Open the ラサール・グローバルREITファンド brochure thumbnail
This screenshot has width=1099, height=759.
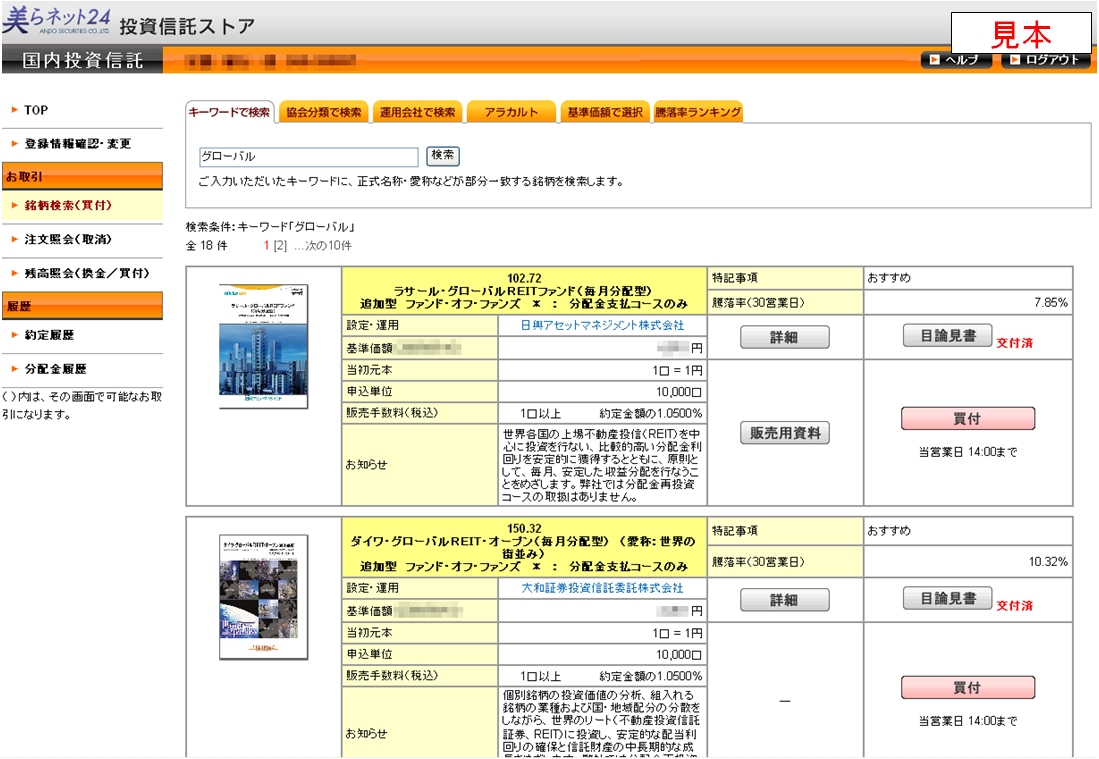point(264,346)
